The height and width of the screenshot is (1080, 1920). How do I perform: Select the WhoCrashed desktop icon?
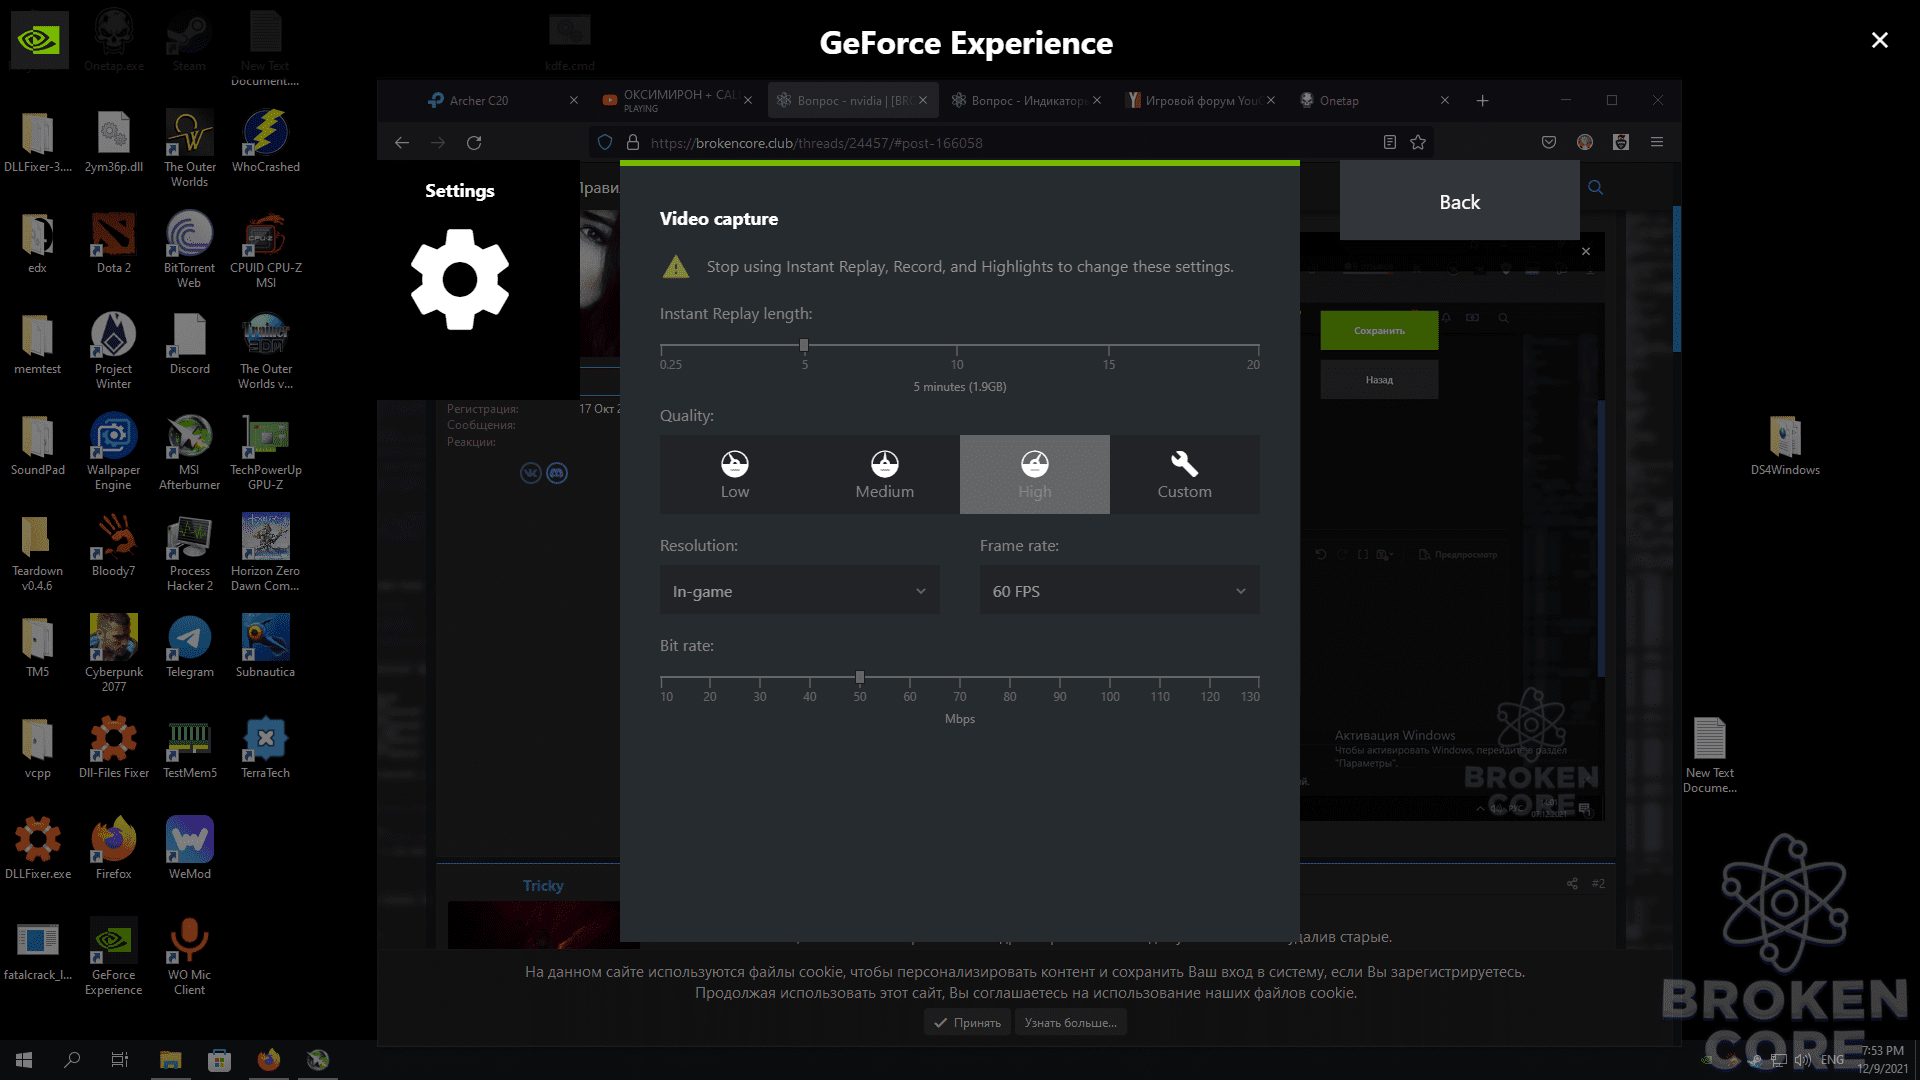266,142
